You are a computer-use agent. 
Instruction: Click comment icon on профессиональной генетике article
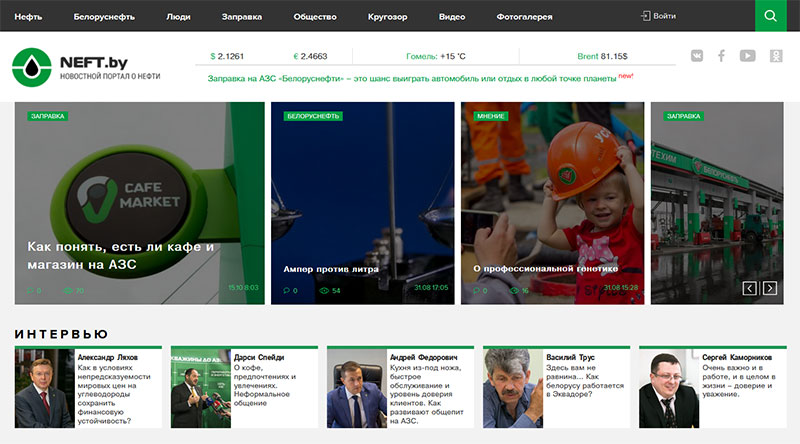coord(477,291)
